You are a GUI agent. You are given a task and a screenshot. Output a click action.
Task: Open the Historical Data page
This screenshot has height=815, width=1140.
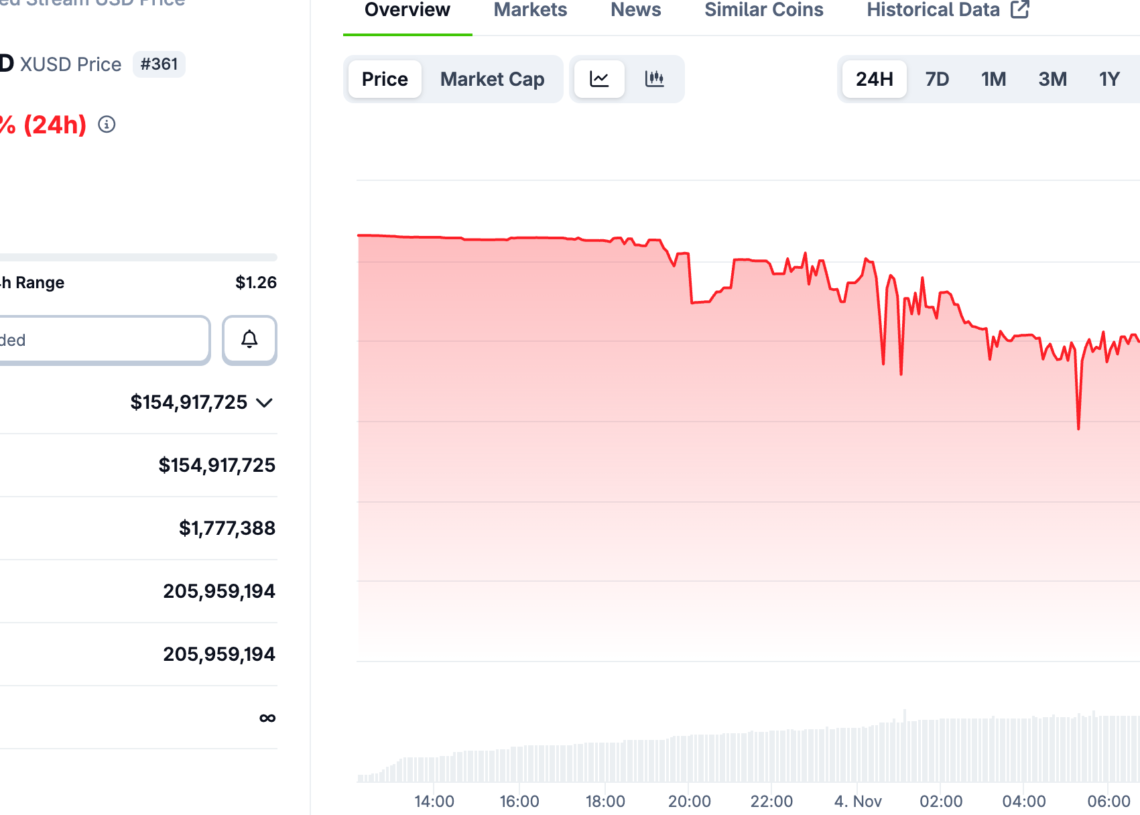click(933, 10)
